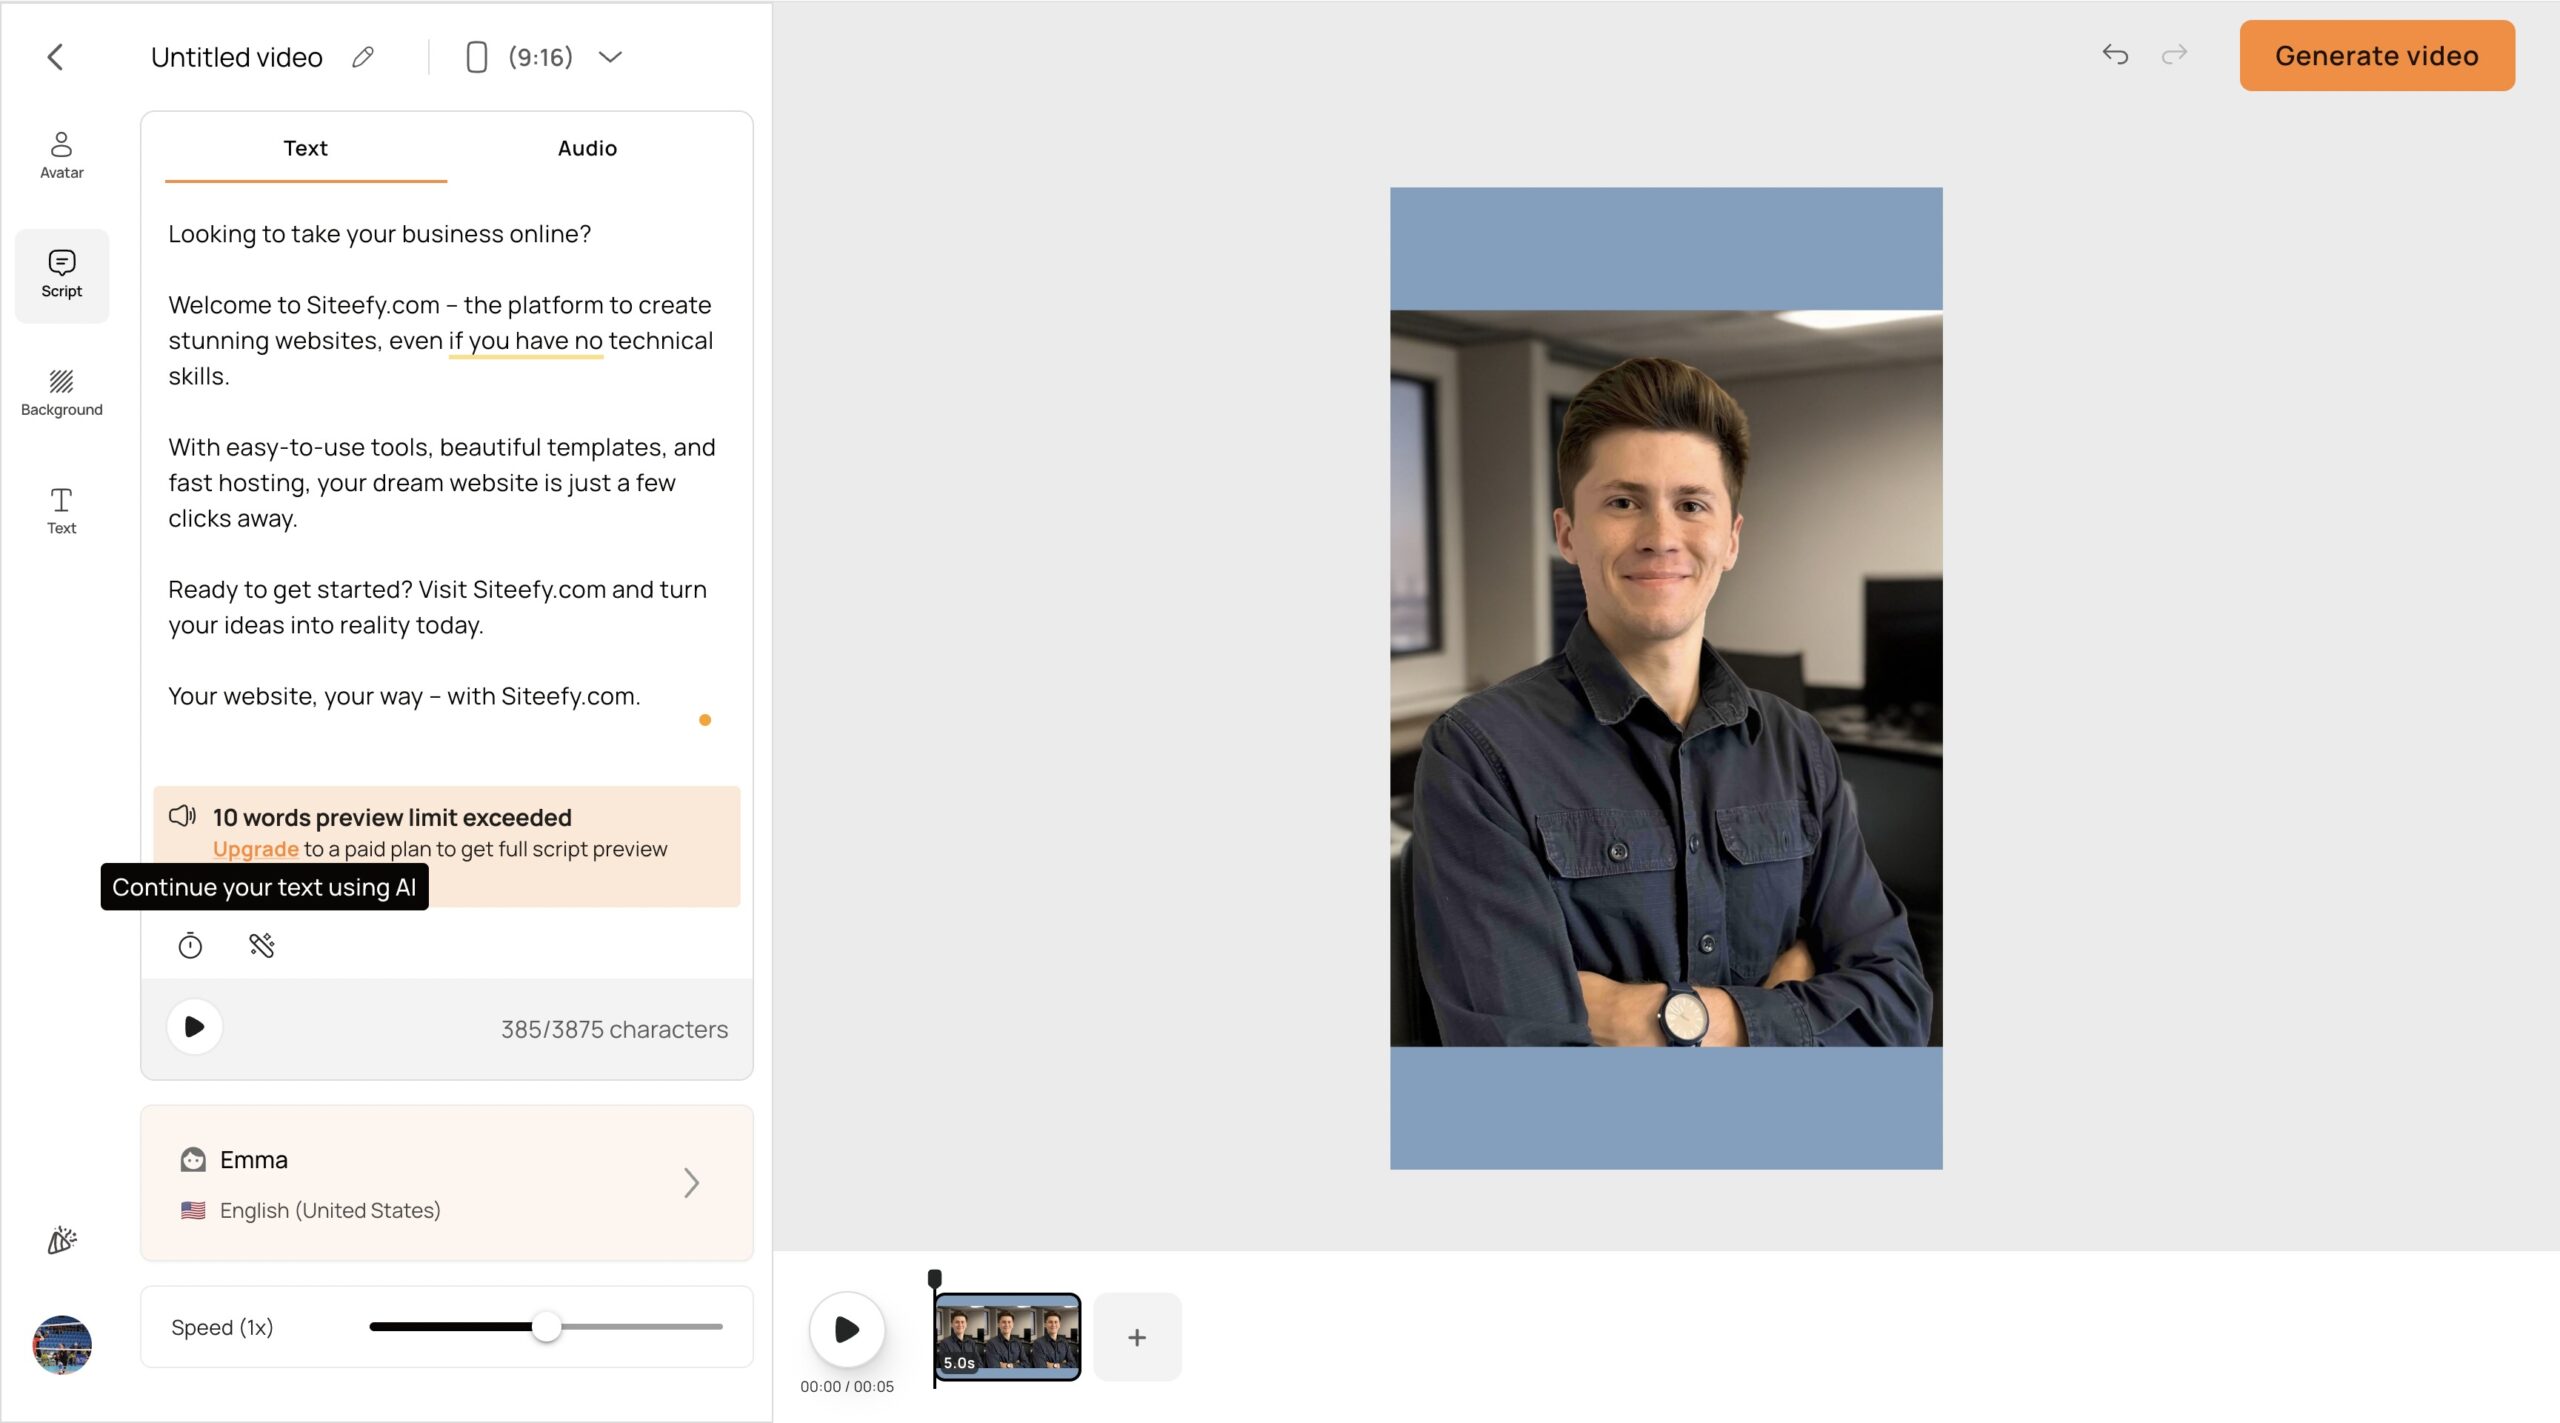The width and height of the screenshot is (2560, 1423).
Task: Open the Background sidebar panel
Action: [x=61, y=392]
